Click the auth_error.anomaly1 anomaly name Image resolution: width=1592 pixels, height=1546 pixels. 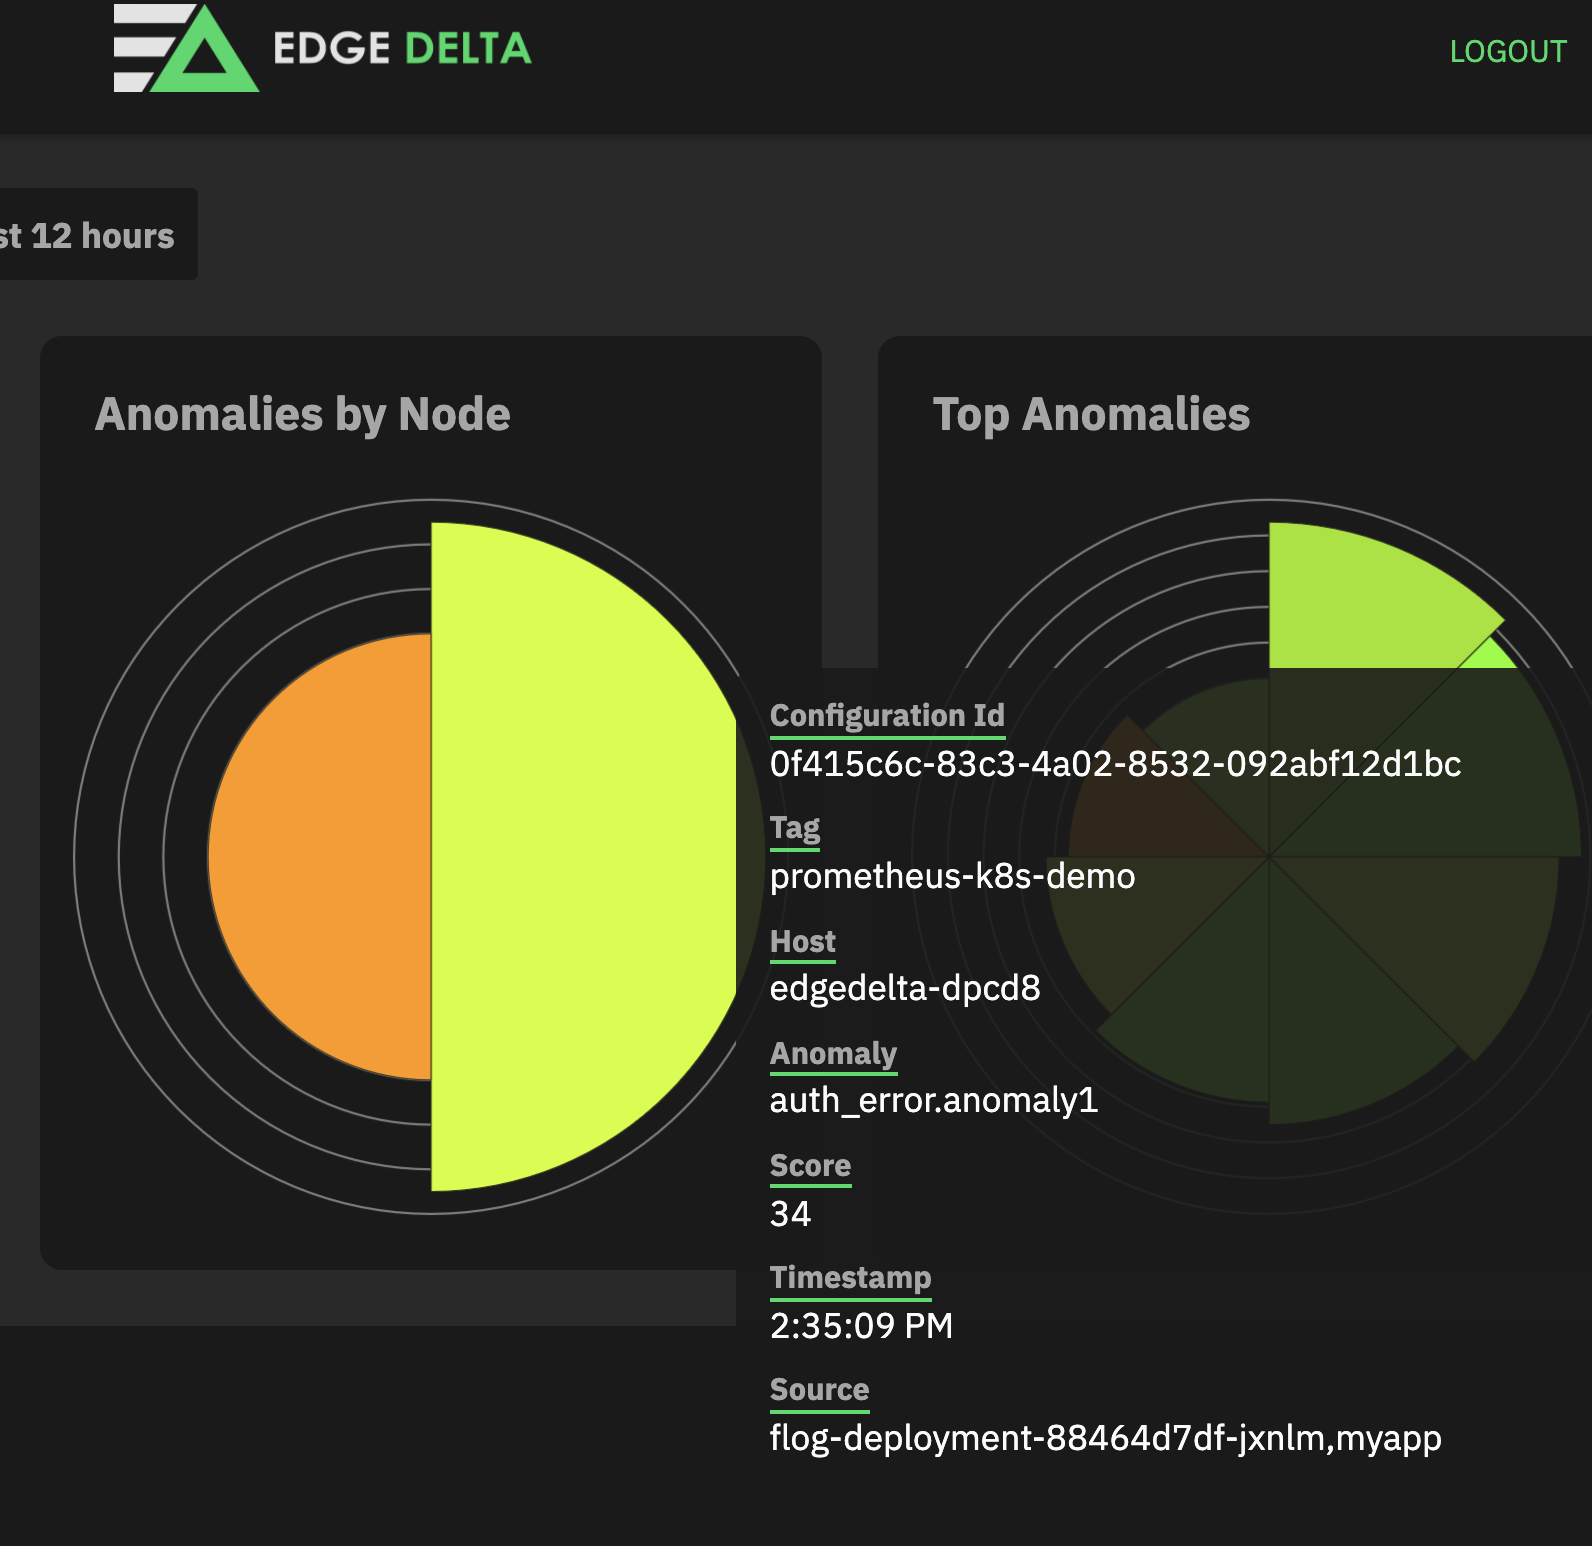pyautogui.click(x=933, y=1100)
